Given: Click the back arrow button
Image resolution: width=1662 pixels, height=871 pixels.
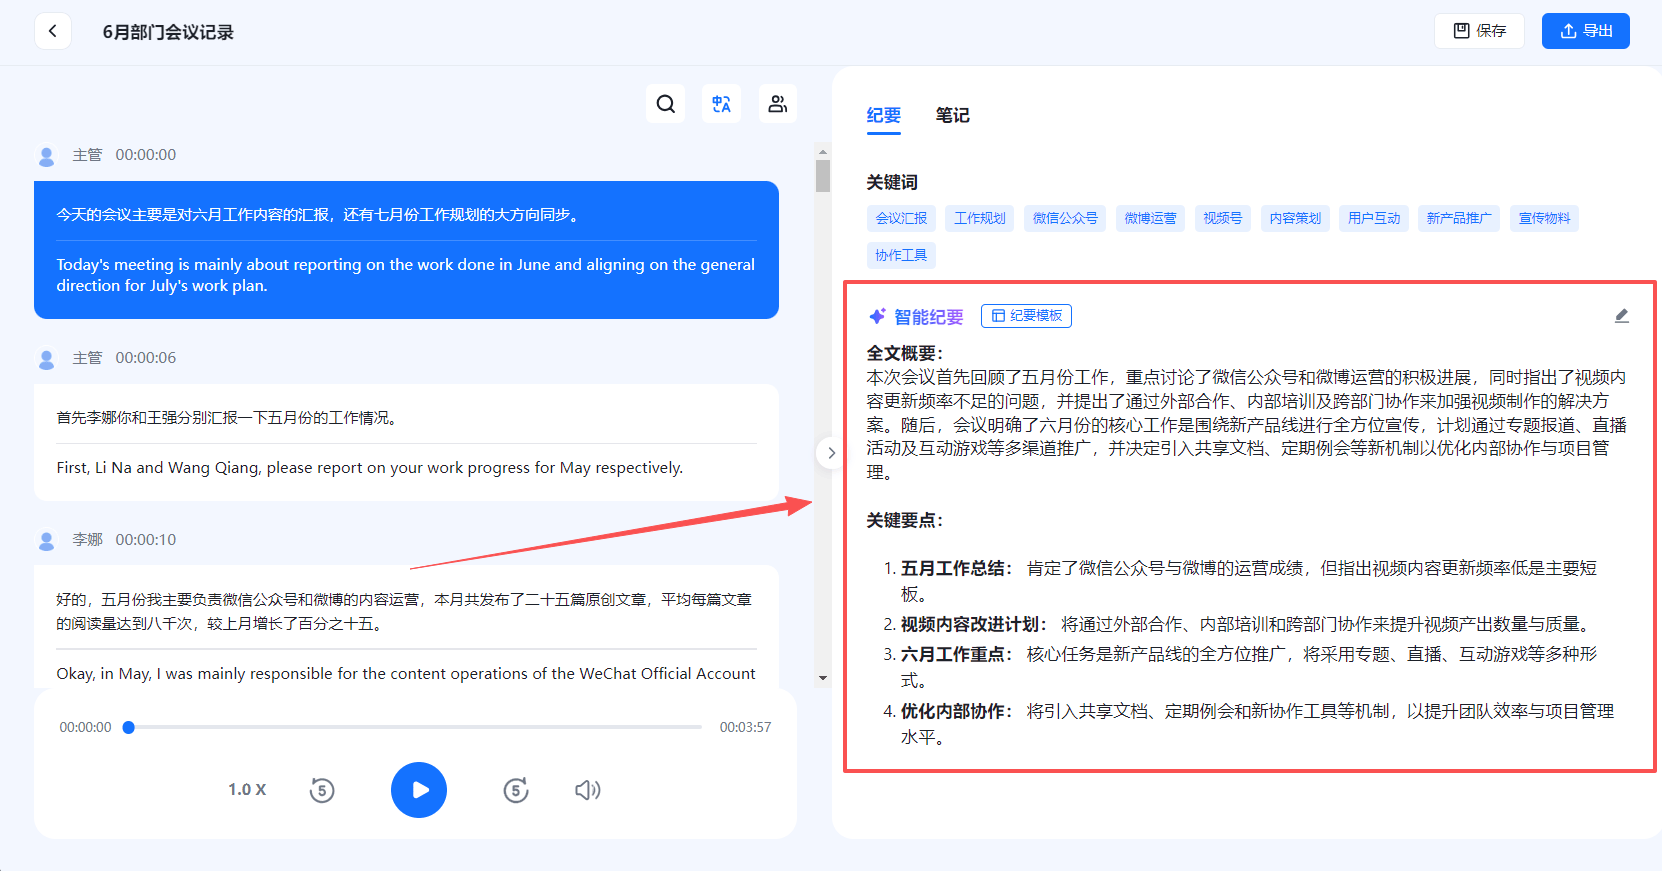Looking at the screenshot, I should pyautogui.click(x=53, y=31).
